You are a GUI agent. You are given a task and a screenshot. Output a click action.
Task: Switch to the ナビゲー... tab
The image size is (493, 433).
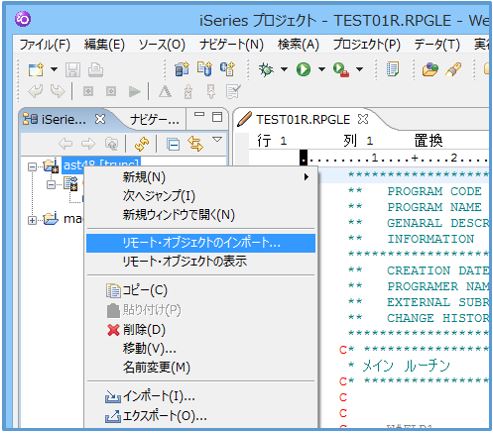pyautogui.click(x=154, y=120)
